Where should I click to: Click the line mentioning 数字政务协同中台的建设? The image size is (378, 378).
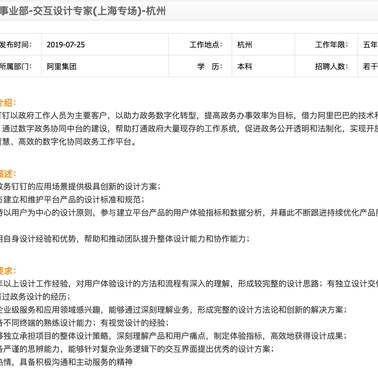click(x=189, y=129)
